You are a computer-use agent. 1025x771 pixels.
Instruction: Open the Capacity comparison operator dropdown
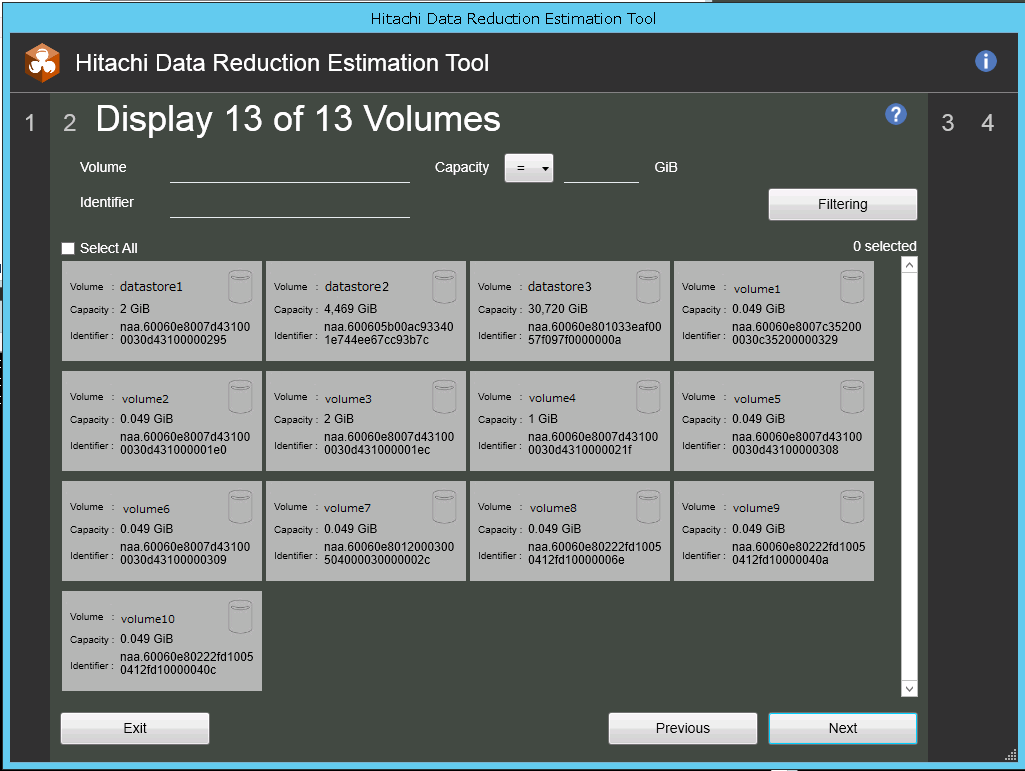click(x=529, y=168)
